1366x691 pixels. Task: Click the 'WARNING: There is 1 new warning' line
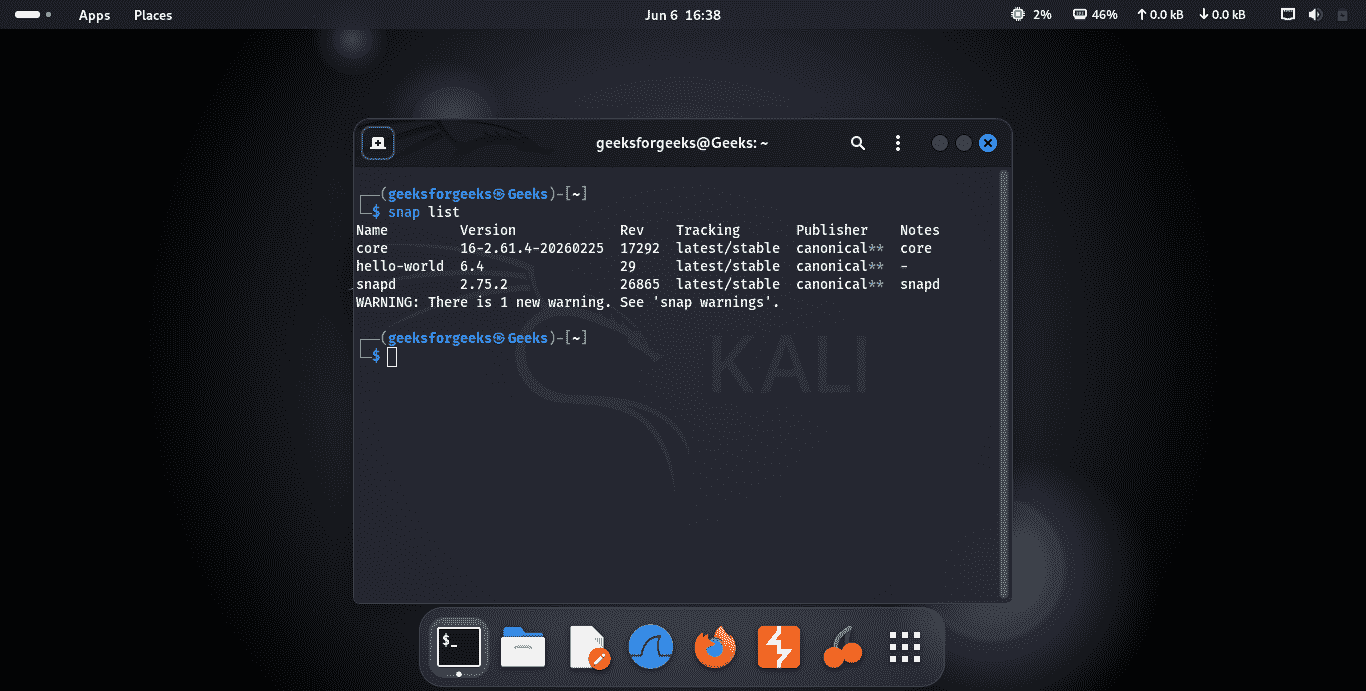point(568,302)
